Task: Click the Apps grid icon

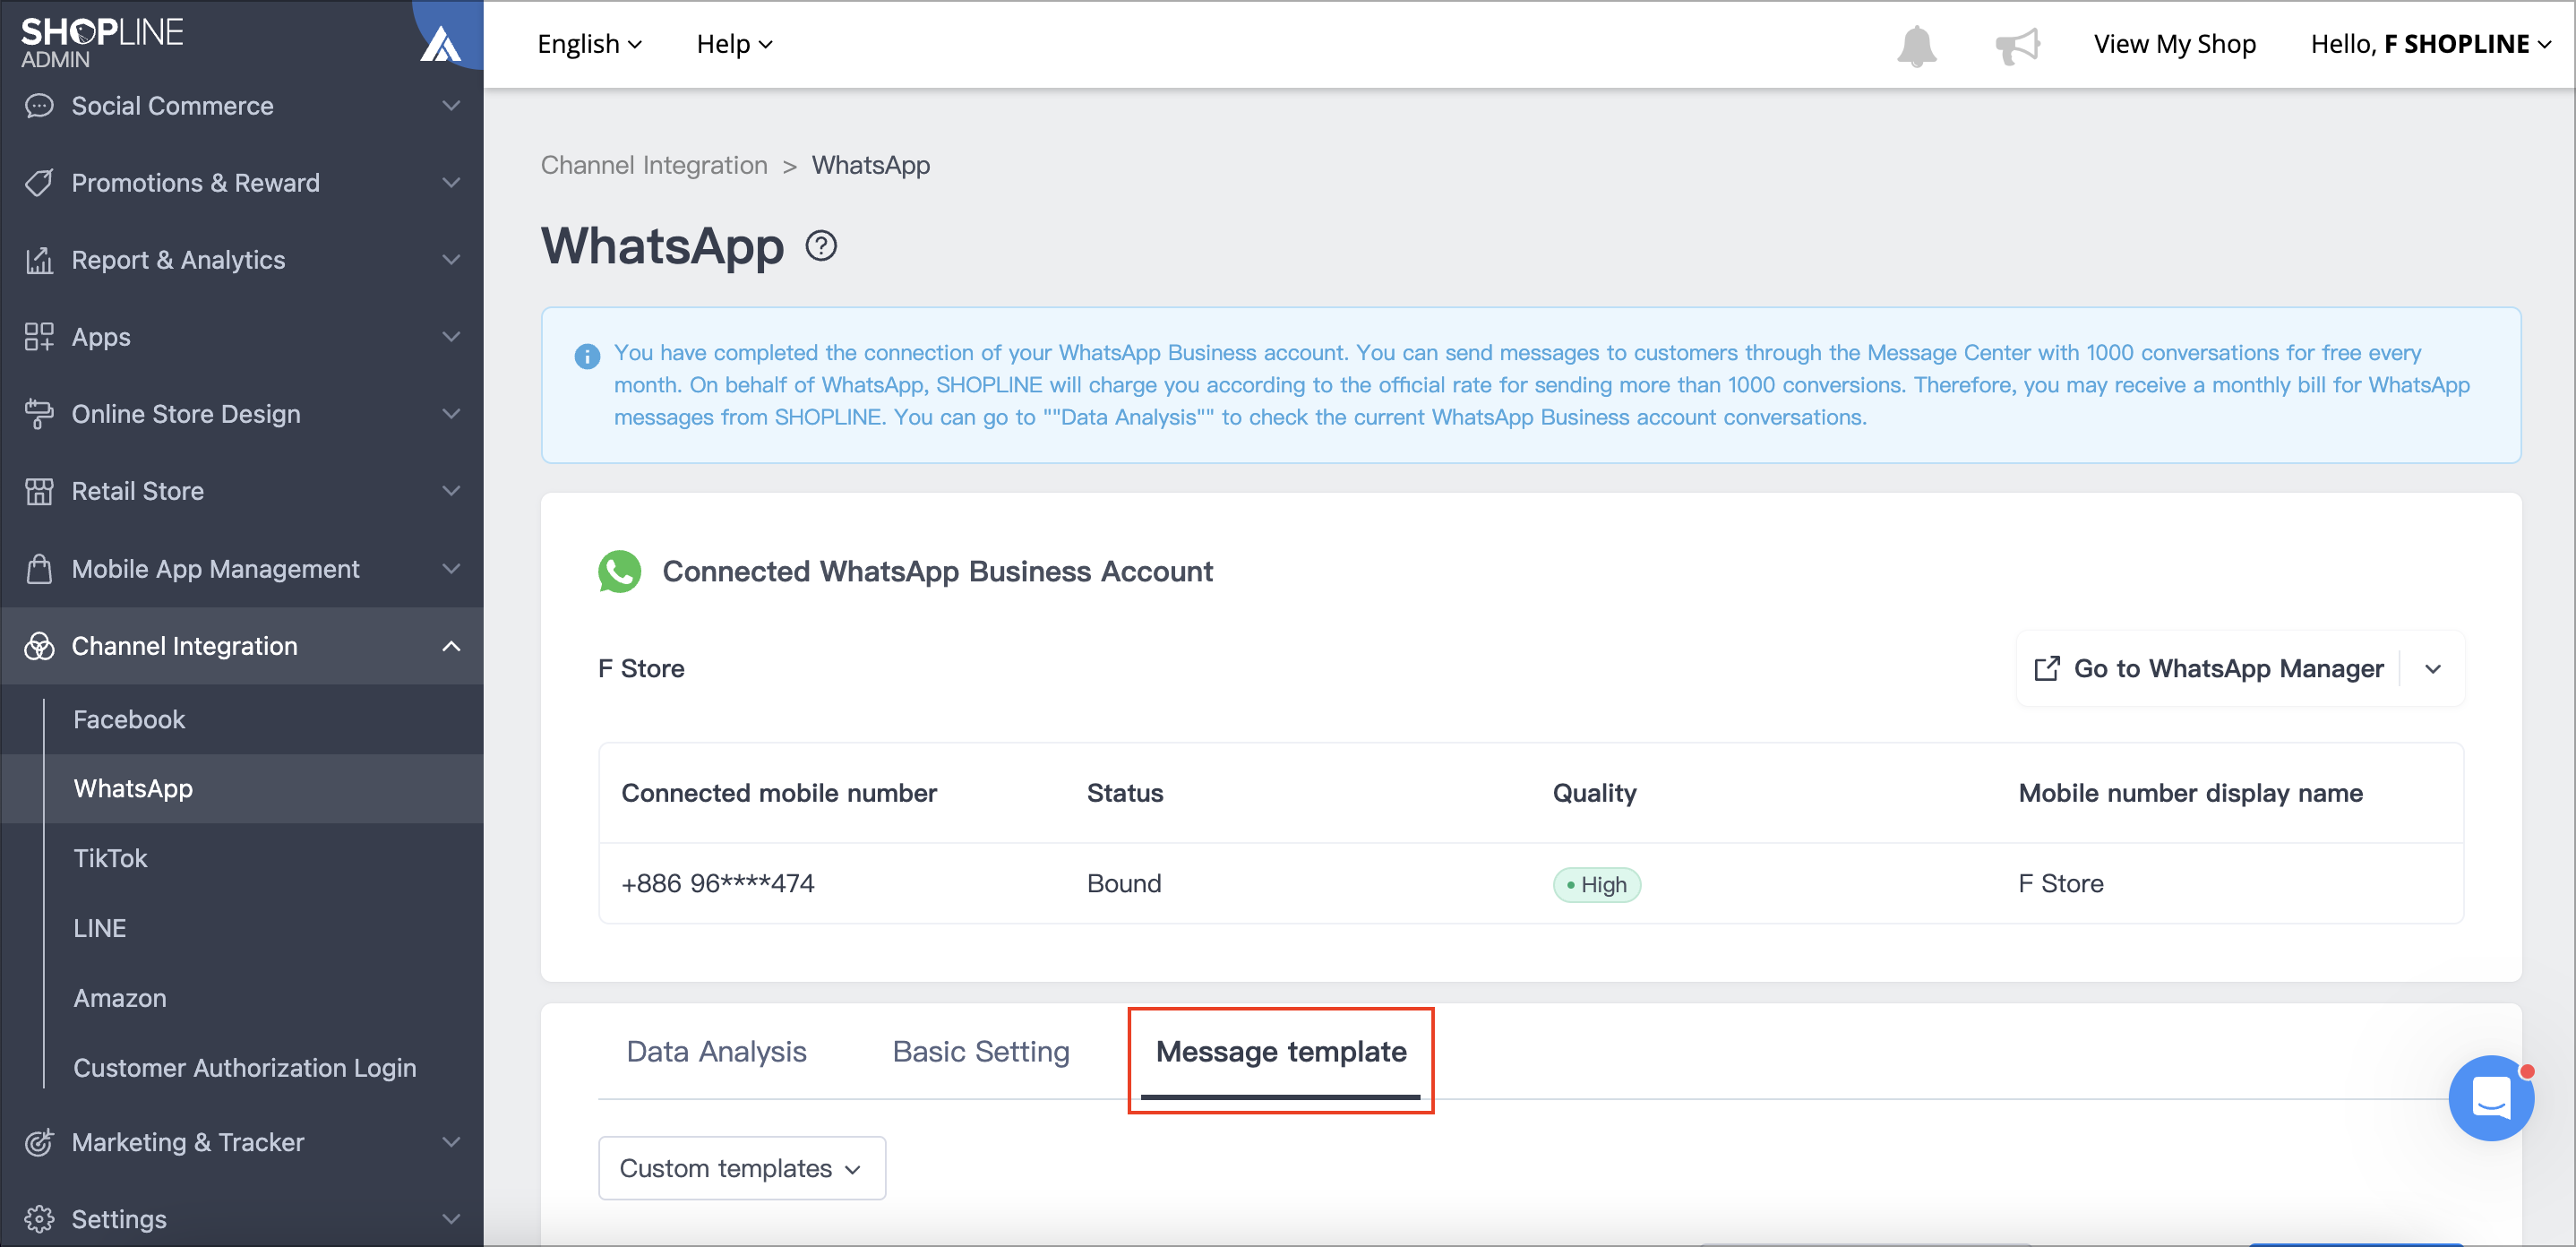Action: click(x=39, y=337)
